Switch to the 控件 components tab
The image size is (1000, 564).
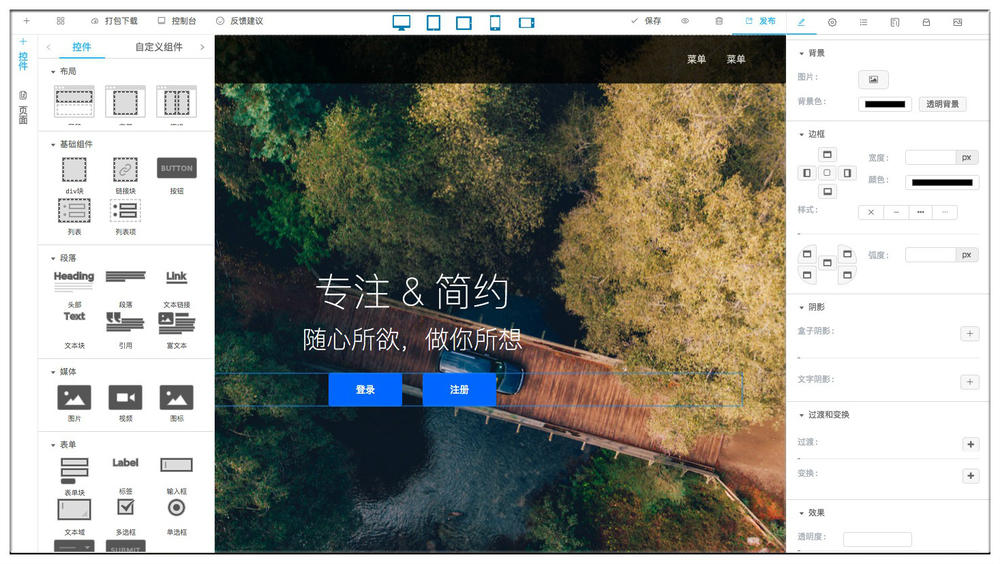tap(82, 47)
